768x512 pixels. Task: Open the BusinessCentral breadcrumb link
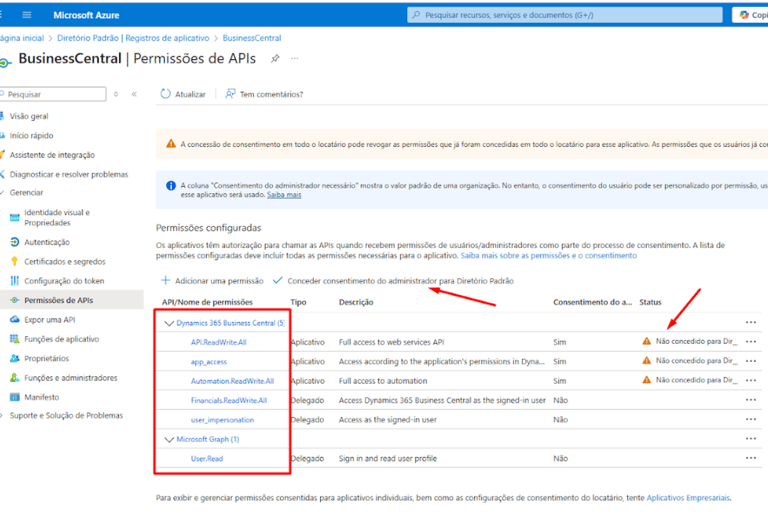pyautogui.click(x=252, y=38)
